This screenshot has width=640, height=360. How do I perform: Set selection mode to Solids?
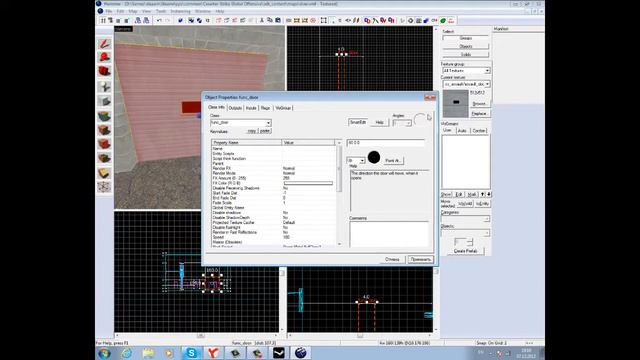point(466,54)
